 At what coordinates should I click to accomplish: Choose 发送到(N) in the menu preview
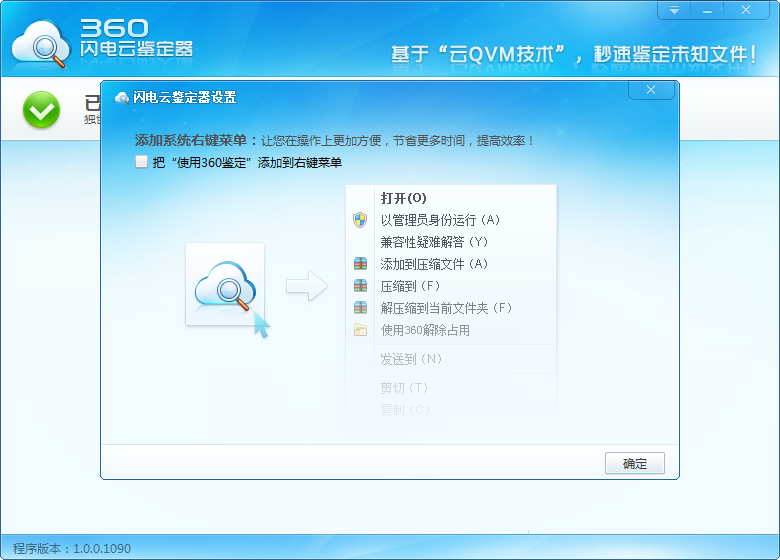click(411, 358)
